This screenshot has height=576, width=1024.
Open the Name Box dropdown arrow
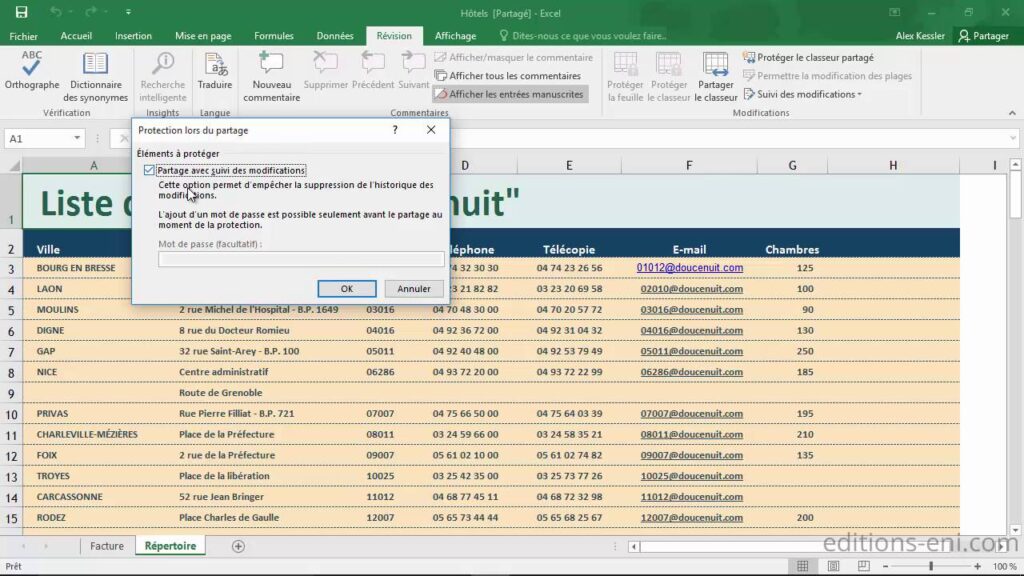(76, 138)
